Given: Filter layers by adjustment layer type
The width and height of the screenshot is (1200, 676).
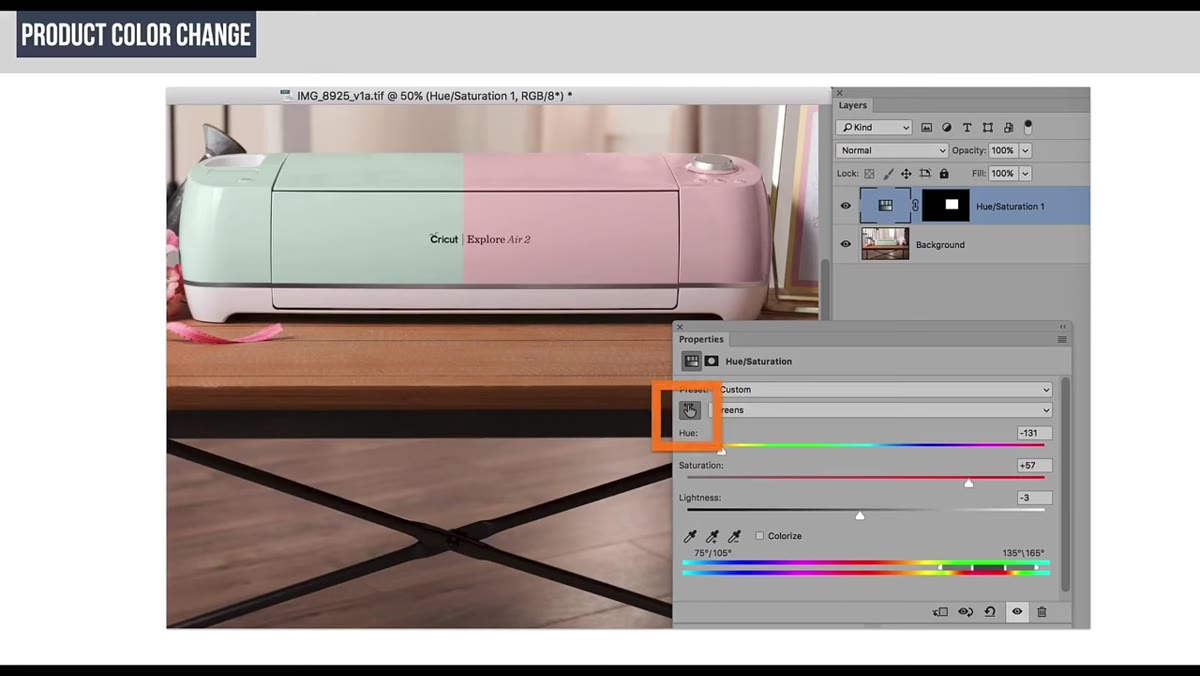Looking at the screenshot, I should coord(947,128).
